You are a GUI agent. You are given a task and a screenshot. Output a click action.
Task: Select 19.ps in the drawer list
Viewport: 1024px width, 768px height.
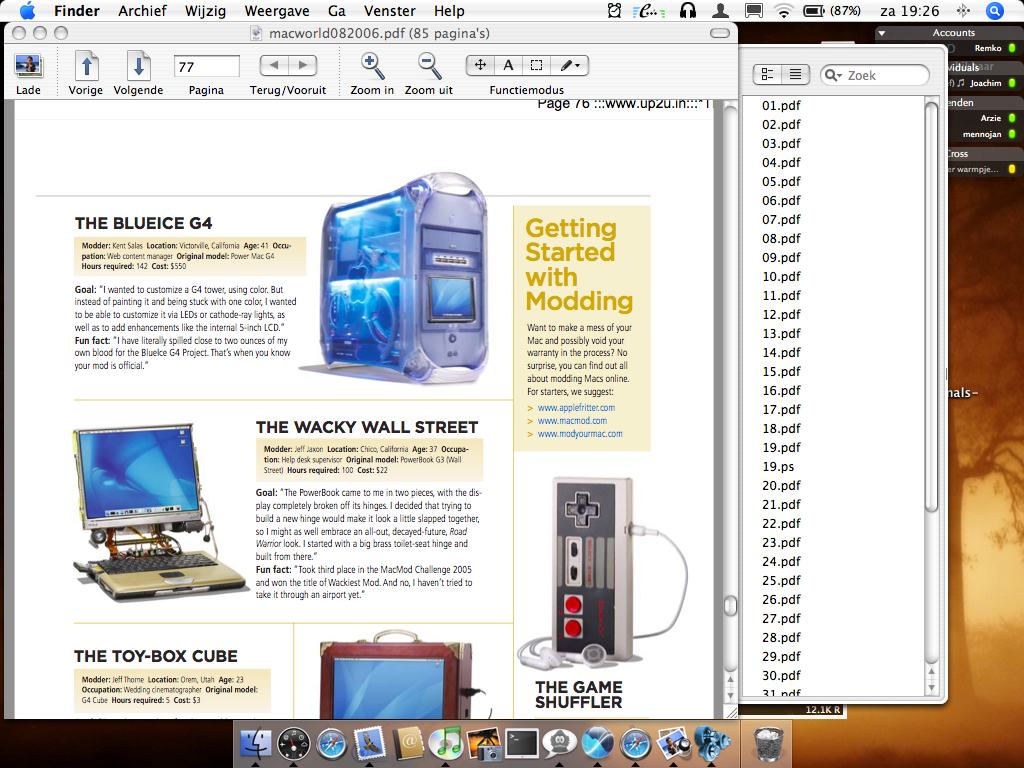click(x=778, y=467)
